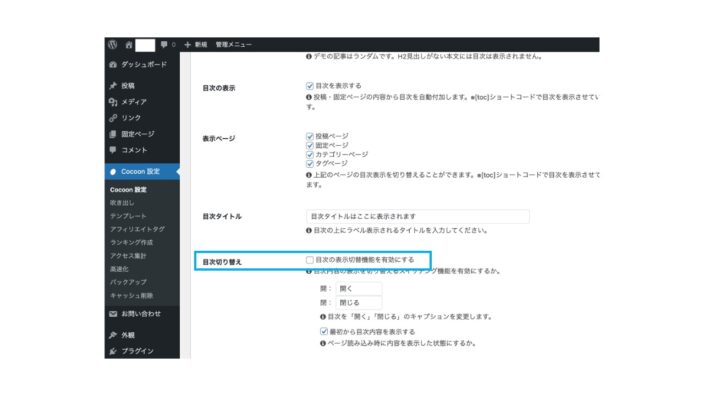Image resolution: width=704 pixels, height=396 pixels.
Task: Open the ランキング作成 submenu item
Action: [x=132, y=242]
